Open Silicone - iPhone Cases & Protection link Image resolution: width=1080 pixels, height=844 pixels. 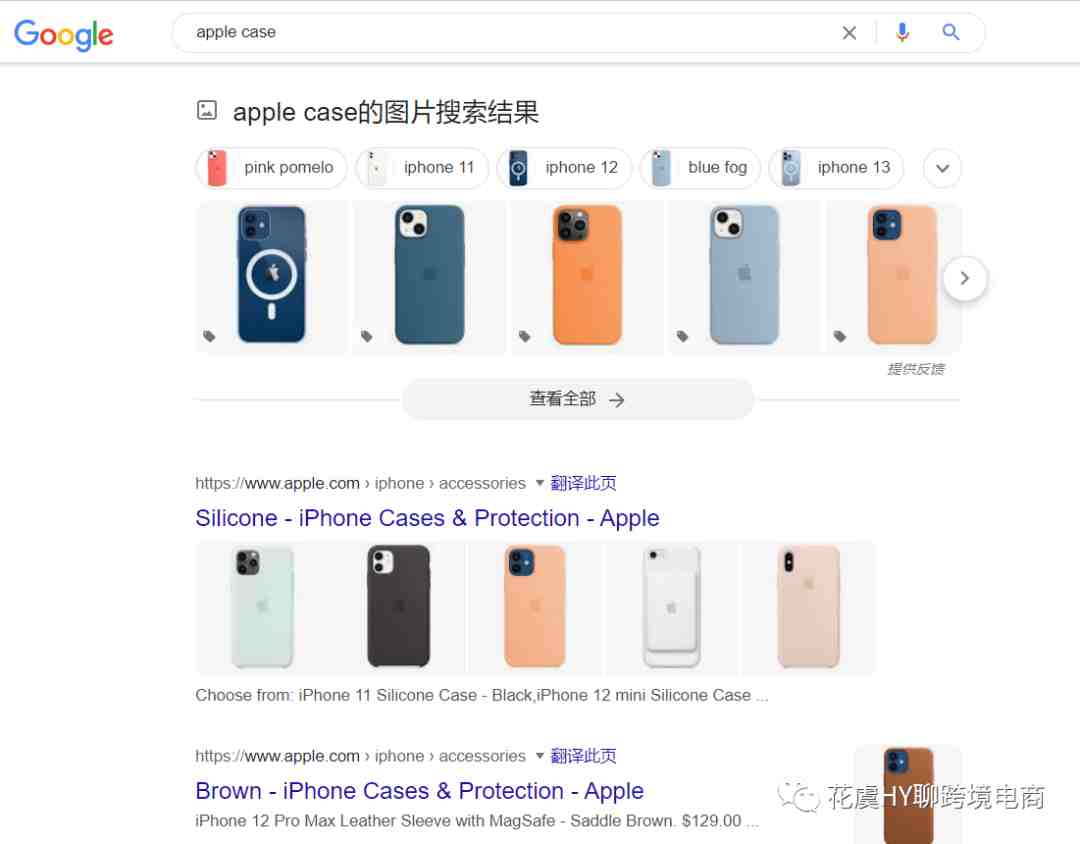click(x=427, y=517)
